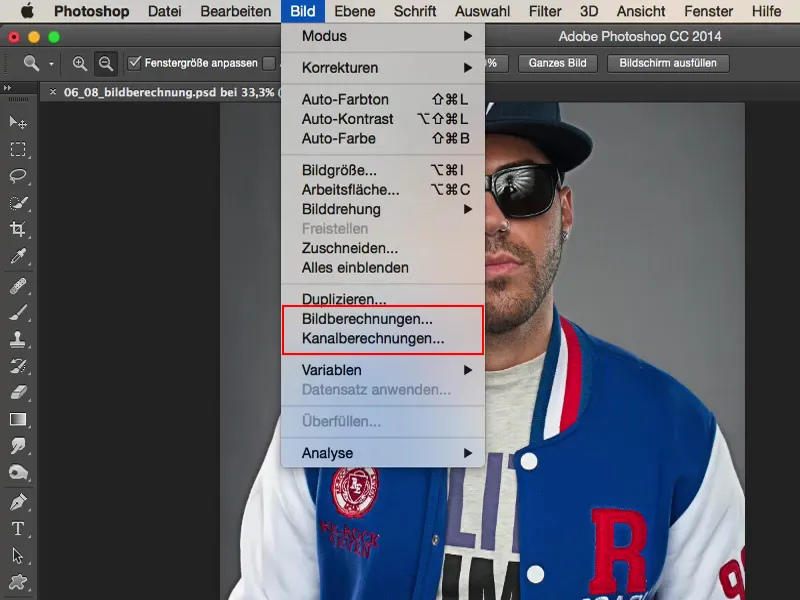Expand the Variablen submenu
800x600 pixels.
(x=383, y=370)
